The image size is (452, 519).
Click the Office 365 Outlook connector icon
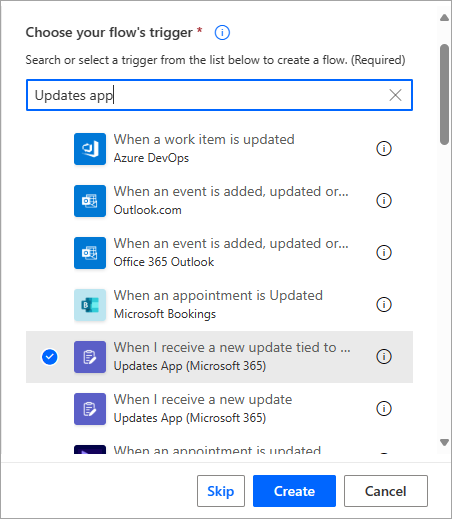pyautogui.click(x=90, y=253)
